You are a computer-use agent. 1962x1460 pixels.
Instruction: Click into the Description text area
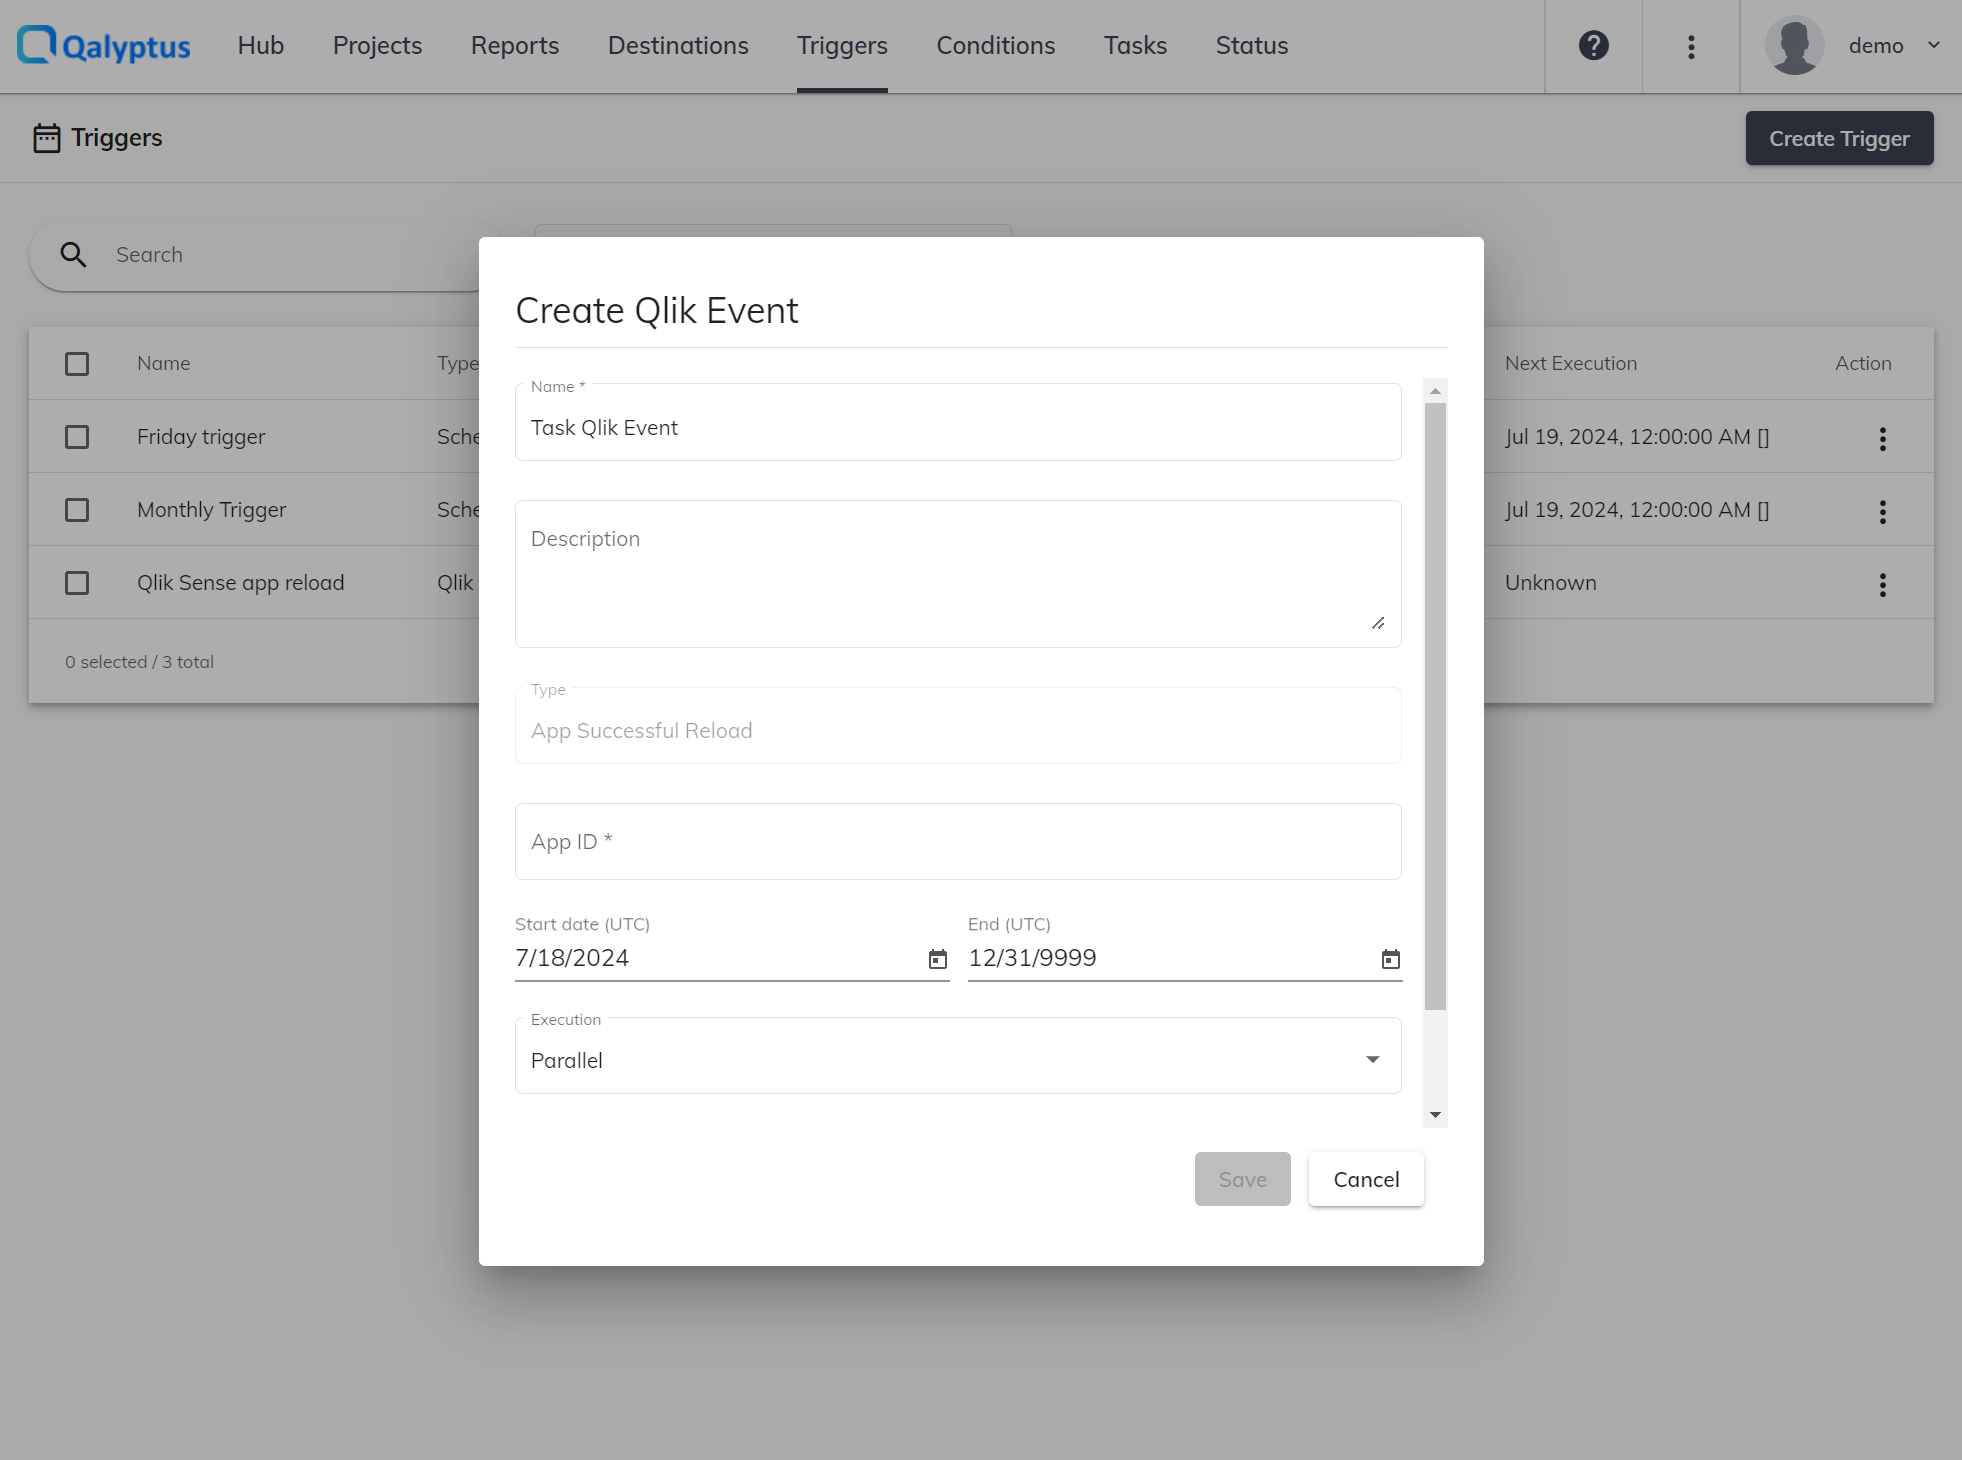(958, 574)
